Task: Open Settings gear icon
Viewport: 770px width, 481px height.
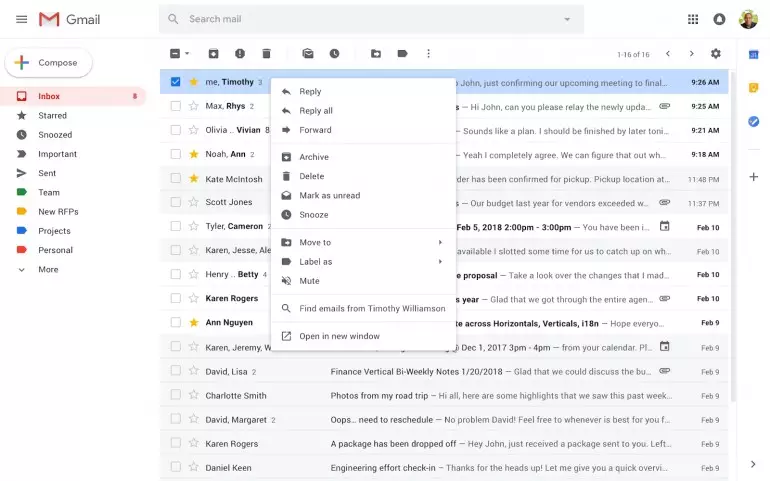Action: (715, 54)
